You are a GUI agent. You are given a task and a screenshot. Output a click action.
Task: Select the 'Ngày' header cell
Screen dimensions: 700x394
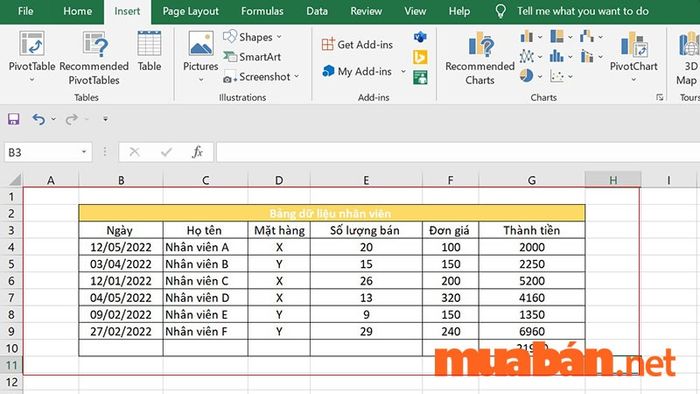point(121,230)
